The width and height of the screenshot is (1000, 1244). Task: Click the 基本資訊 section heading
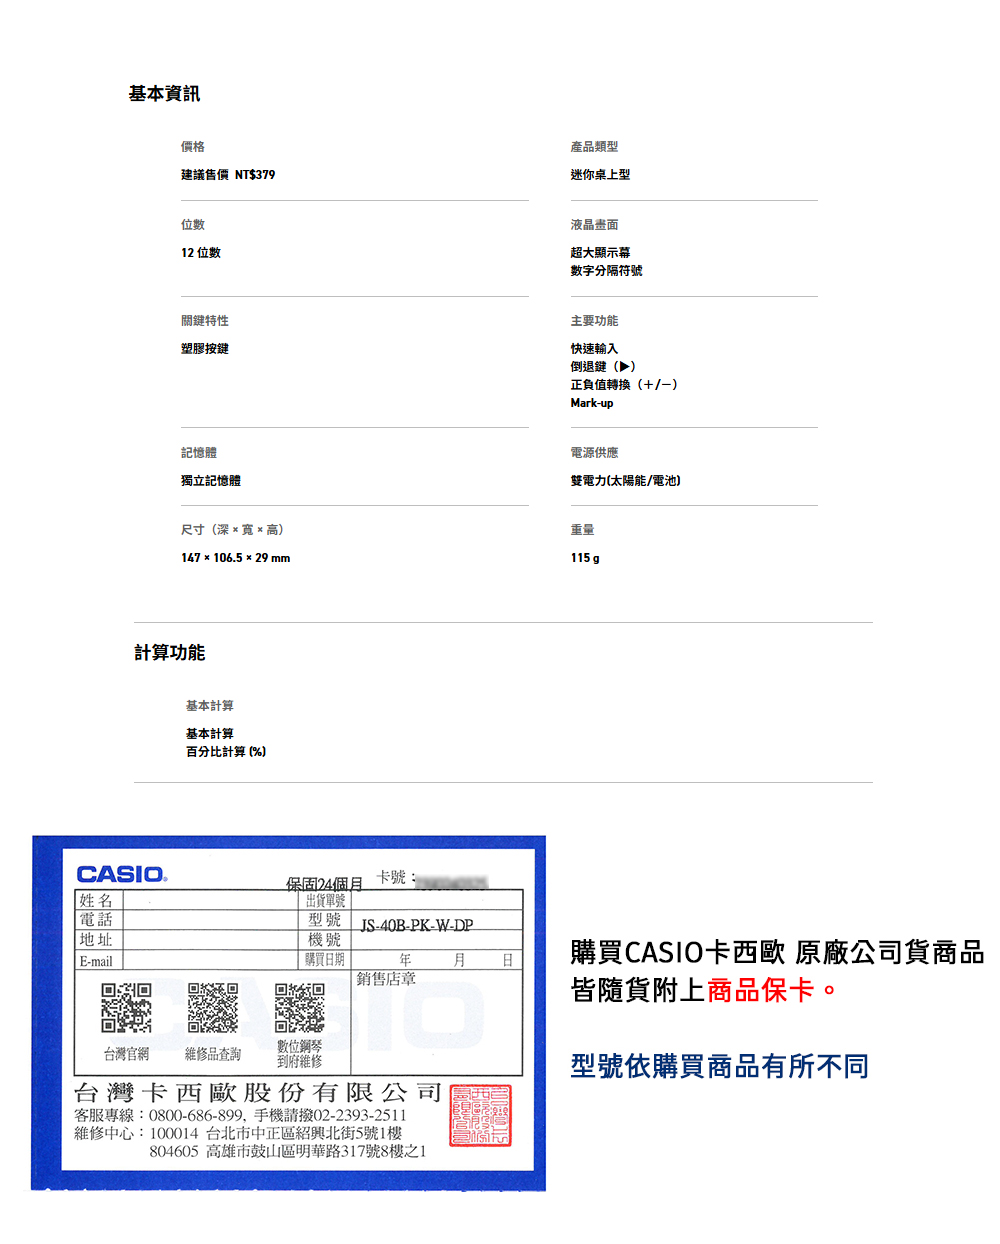pos(164,93)
